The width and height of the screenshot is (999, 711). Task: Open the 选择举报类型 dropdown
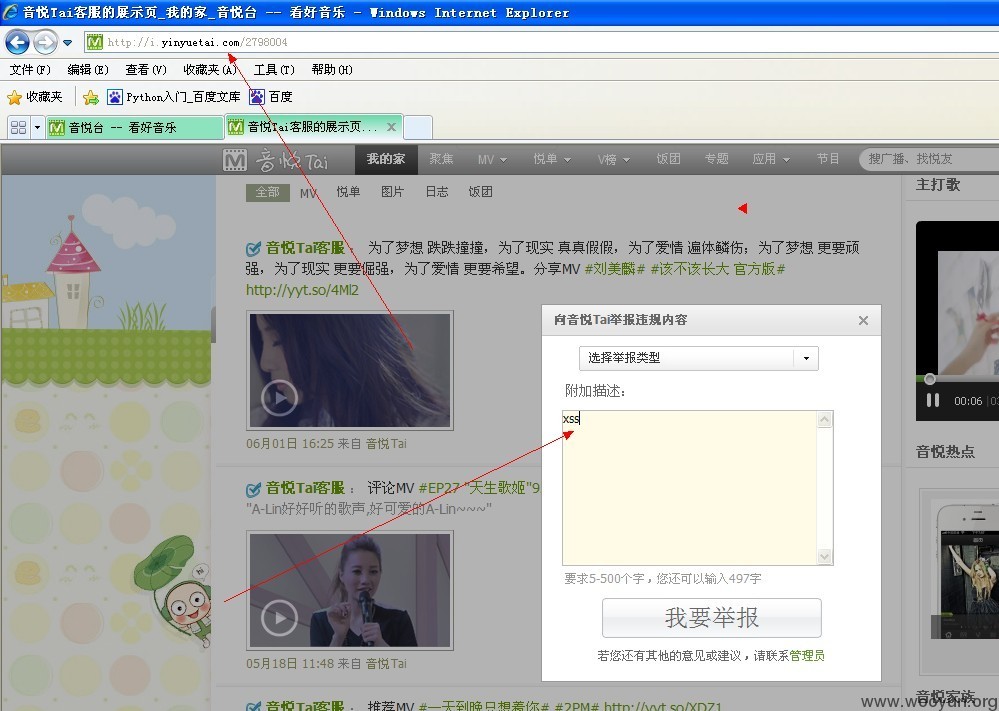(698, 358)
